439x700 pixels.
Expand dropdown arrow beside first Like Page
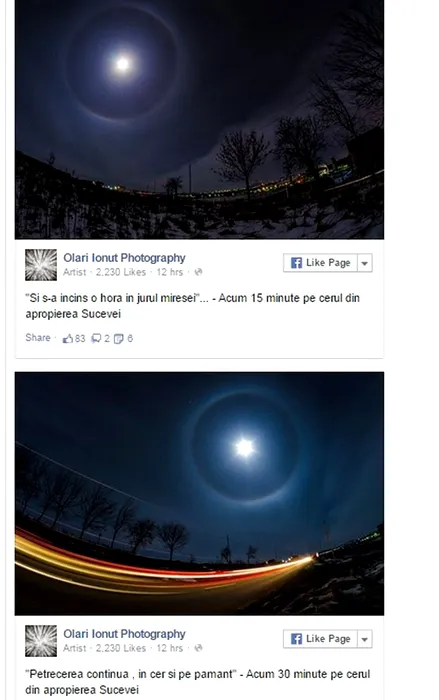[364, 263]
